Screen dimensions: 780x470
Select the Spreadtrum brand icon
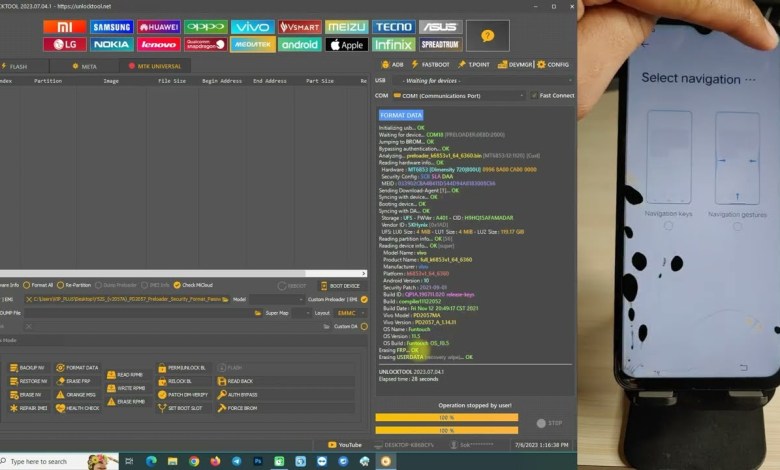(440, 45)
